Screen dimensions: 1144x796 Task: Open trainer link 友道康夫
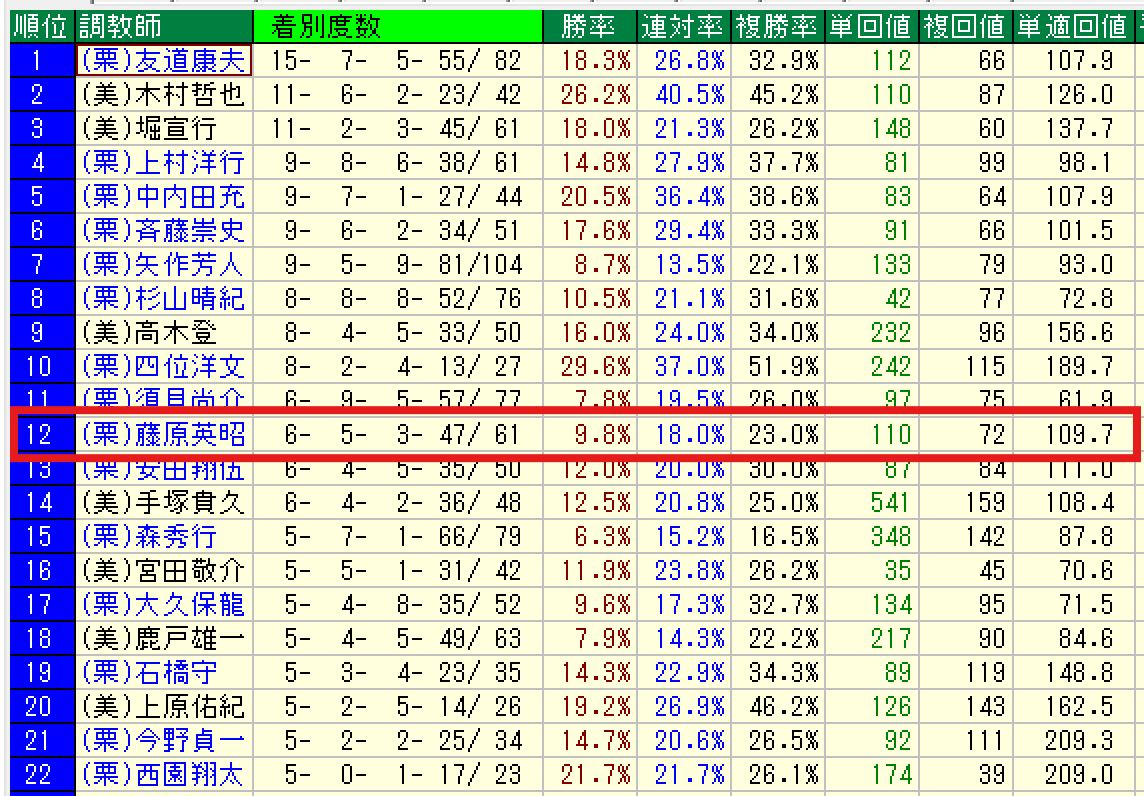(x=163, y=61)
